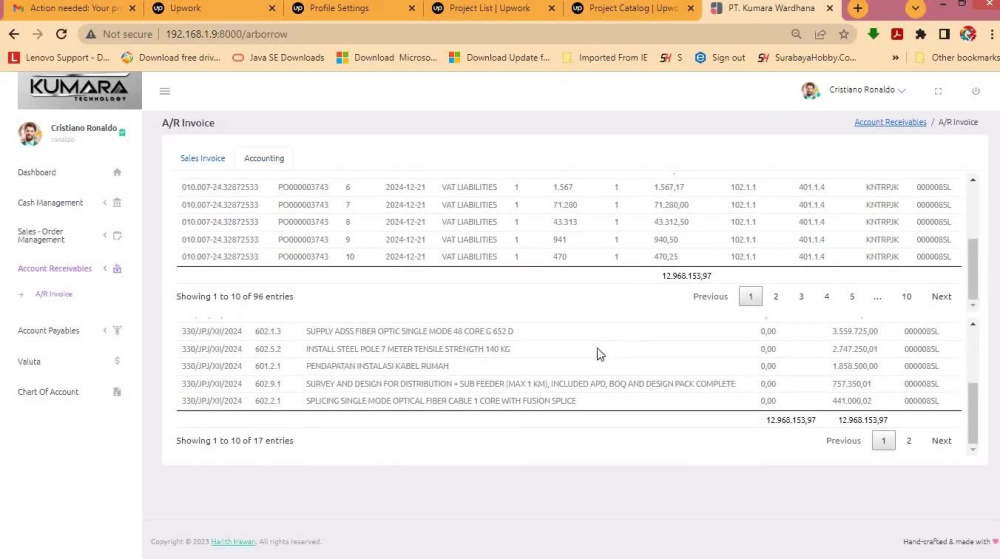
Task: Click the Sales-Order Management folder icon
Action: click(117, 235)
